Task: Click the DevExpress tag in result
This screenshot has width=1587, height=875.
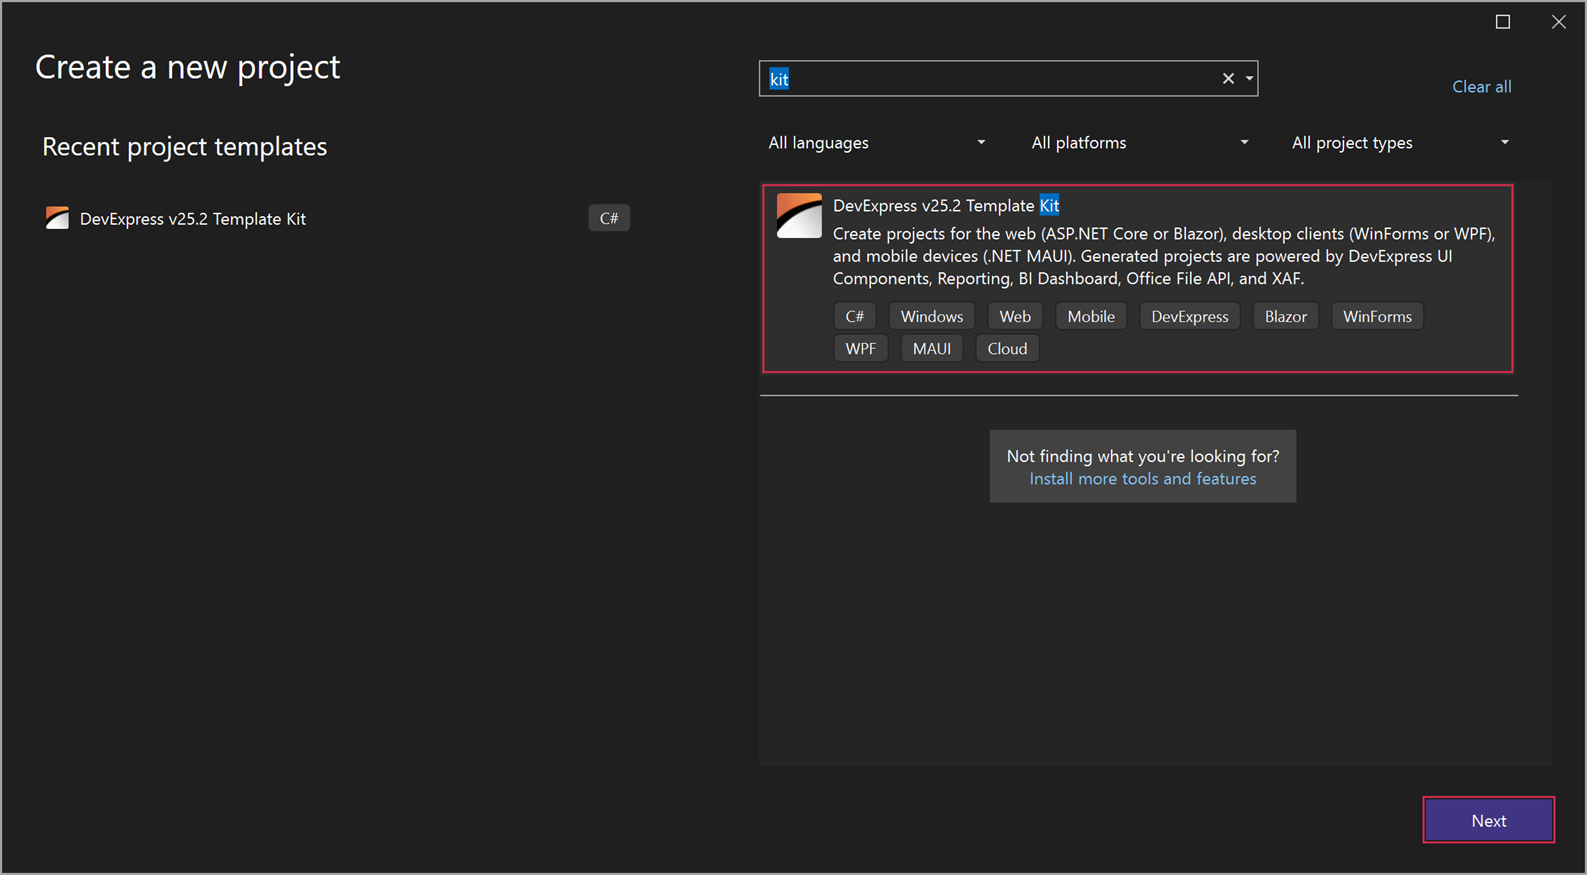Action: click(x=1190, y=316)
